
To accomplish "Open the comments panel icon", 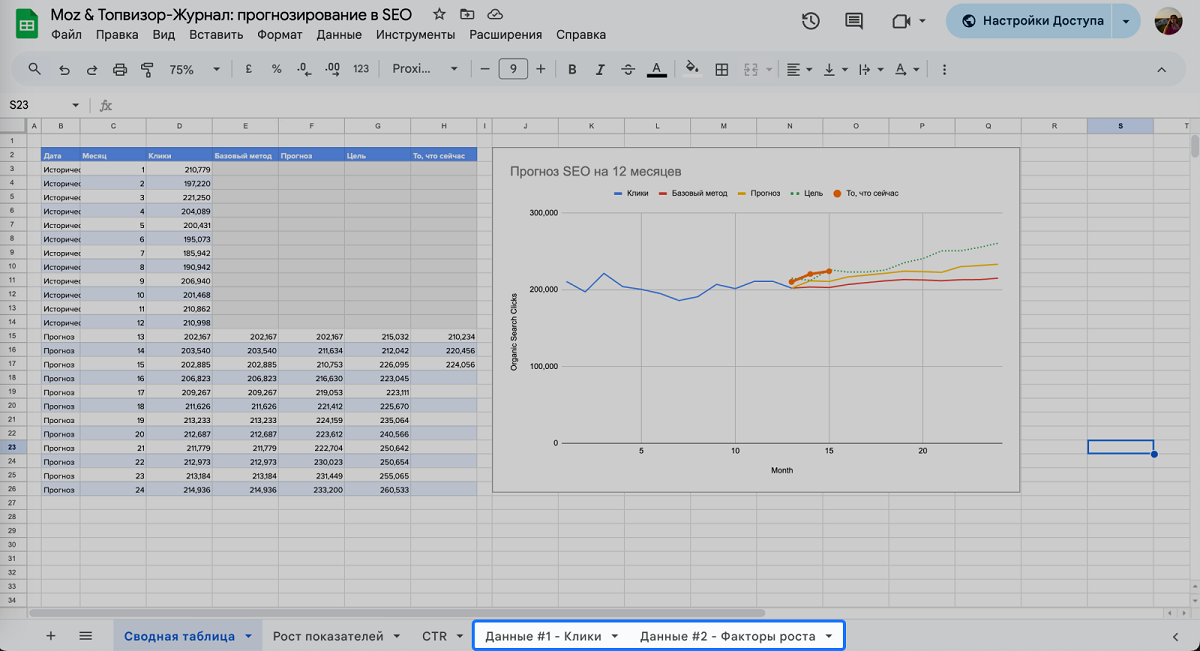I will click(x=854, y=21).
